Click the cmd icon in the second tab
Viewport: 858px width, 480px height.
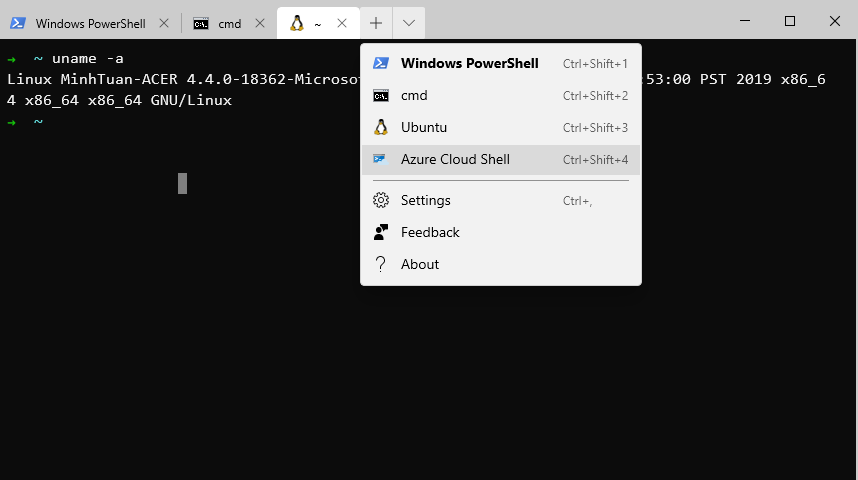pos(201,23)
